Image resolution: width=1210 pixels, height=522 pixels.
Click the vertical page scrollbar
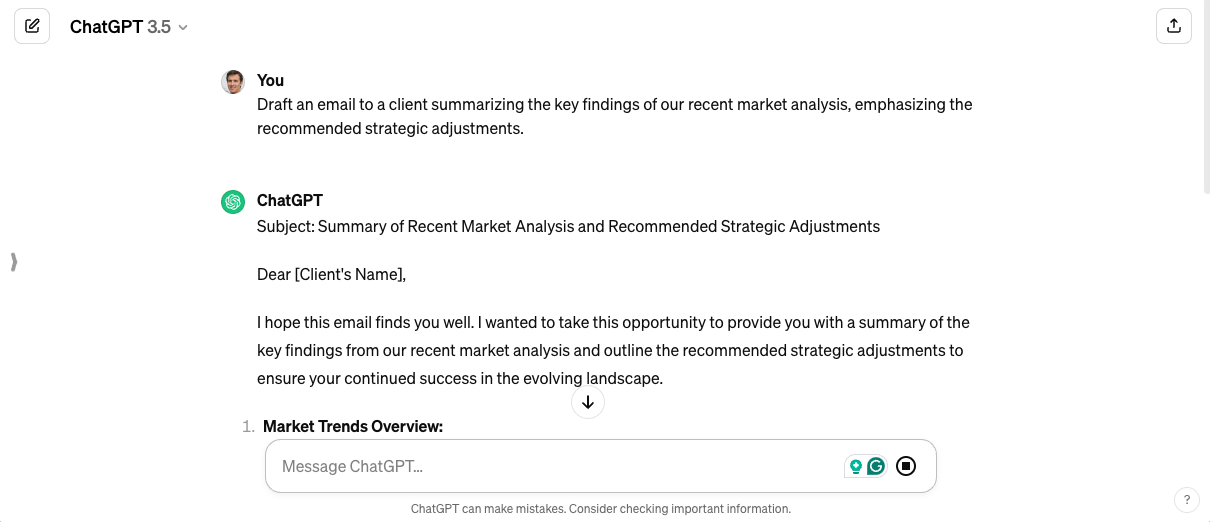1204,100
